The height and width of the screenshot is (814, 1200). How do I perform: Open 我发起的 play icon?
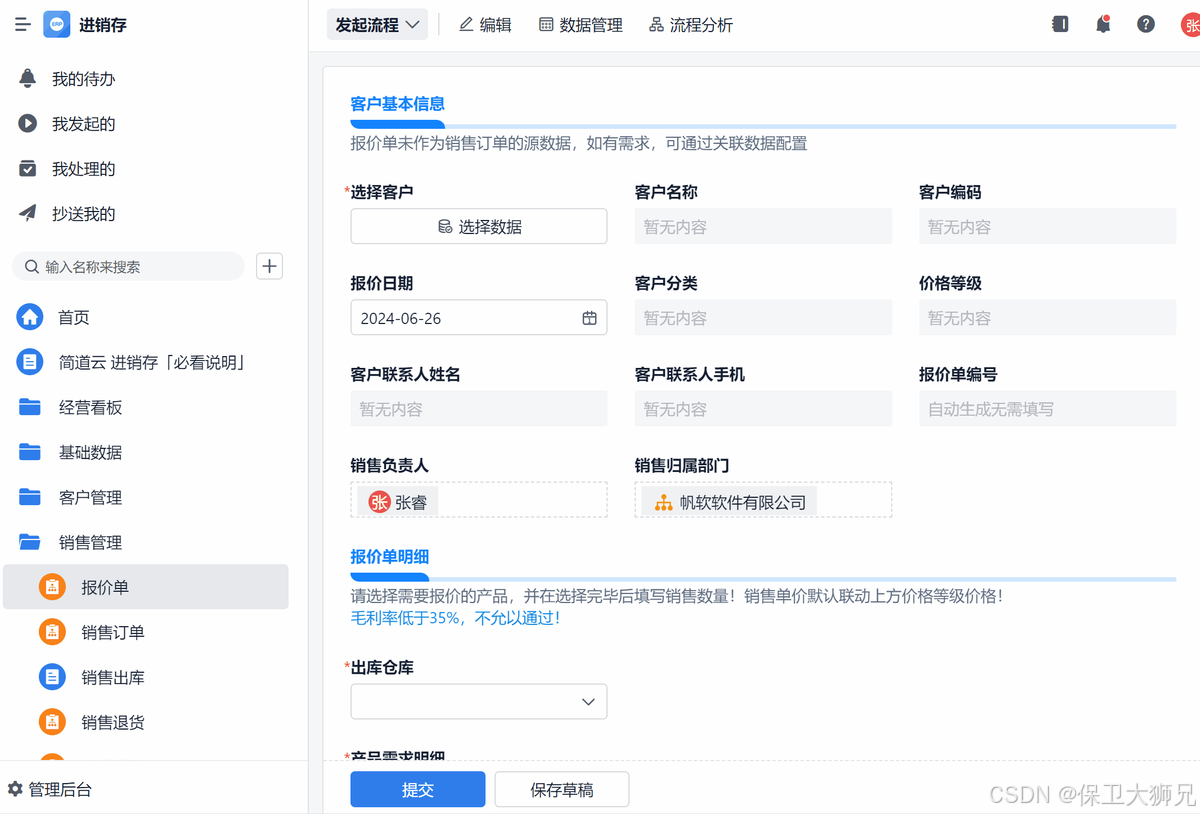pos(28,124)
